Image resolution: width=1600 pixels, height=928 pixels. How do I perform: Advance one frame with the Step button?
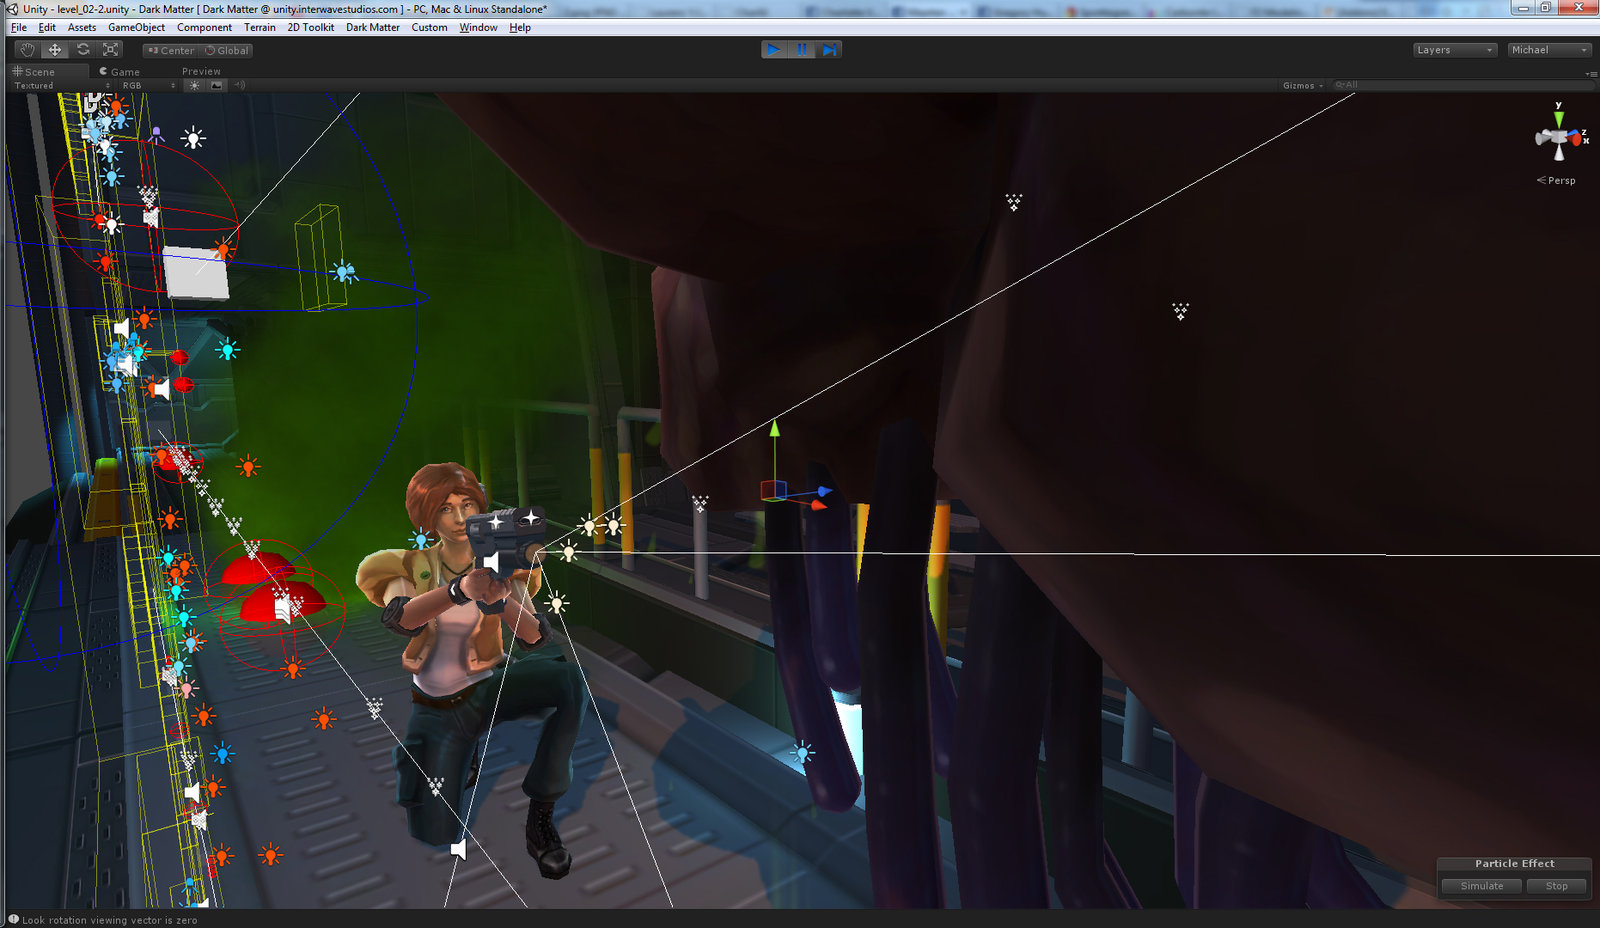(x=829, y=49)
